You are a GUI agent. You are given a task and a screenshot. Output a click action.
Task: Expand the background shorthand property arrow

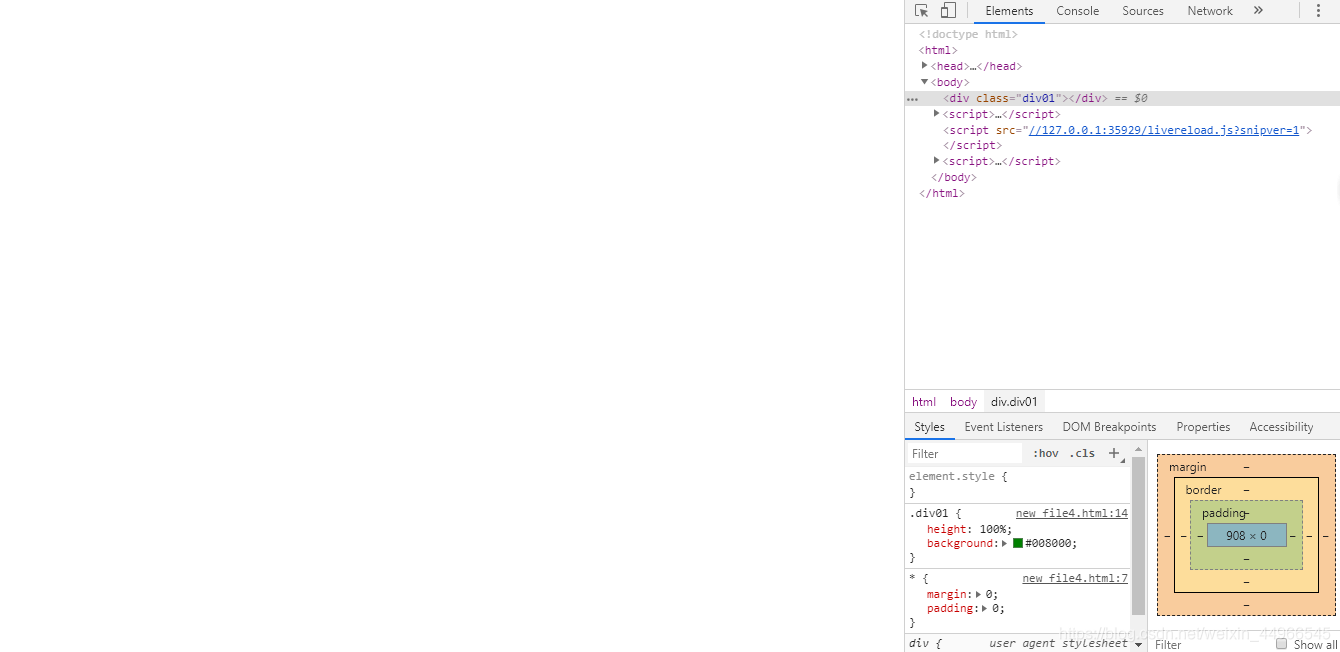pos(1005,544)
